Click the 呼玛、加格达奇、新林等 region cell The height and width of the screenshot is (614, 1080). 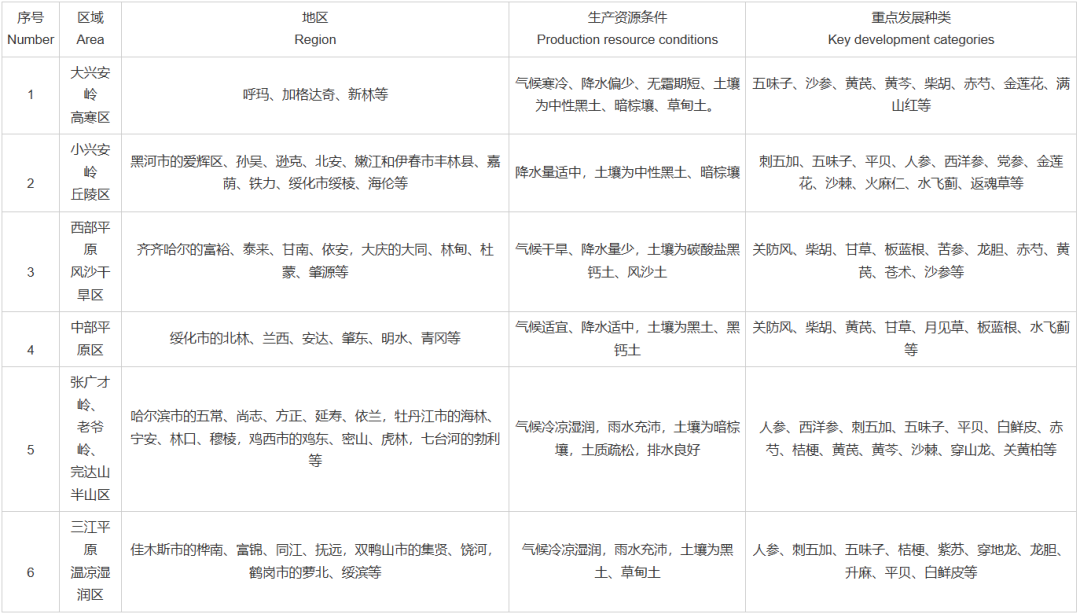[315, 95]
